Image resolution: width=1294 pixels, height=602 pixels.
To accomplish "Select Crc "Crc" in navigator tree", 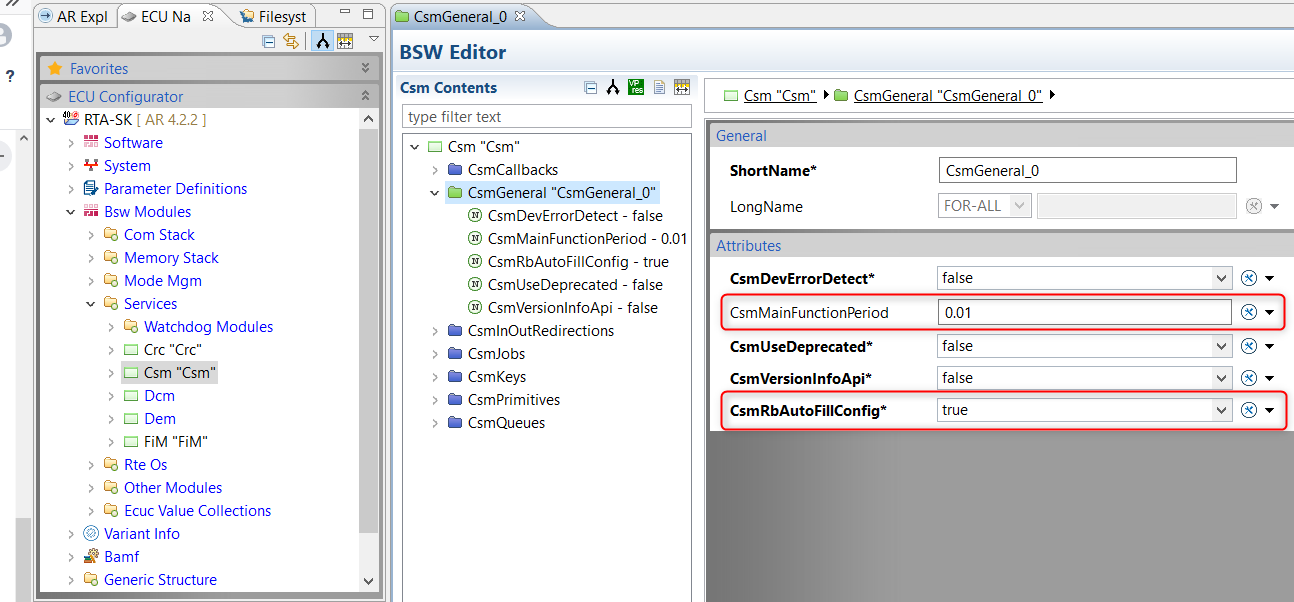I will 173,350.
